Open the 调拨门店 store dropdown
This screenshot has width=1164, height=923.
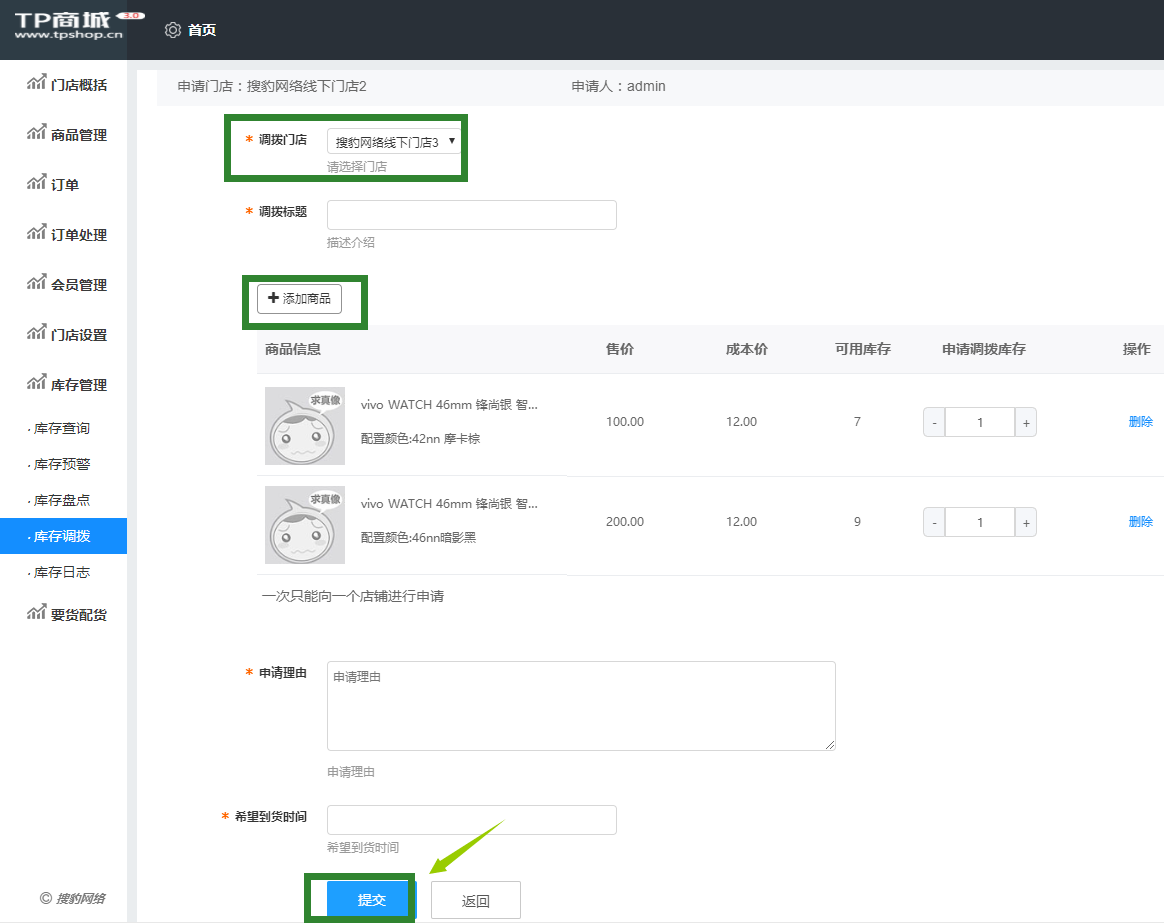[x=394, y=142]
